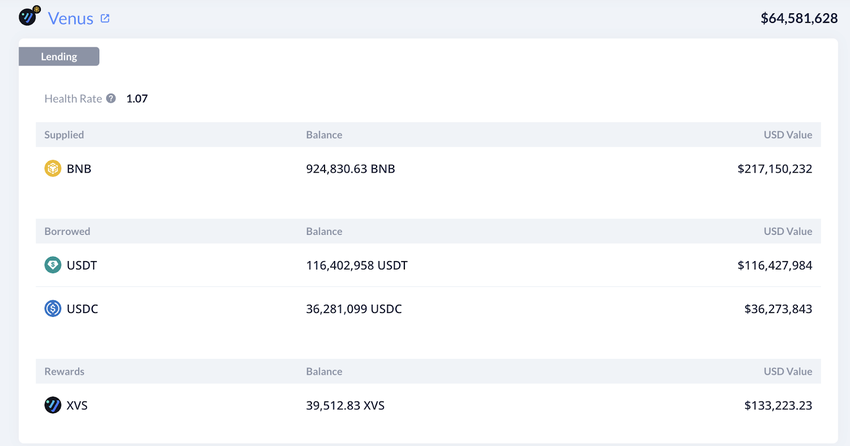
Task: Select the 924,830.63 BNB balance
Action: (350, 169)
